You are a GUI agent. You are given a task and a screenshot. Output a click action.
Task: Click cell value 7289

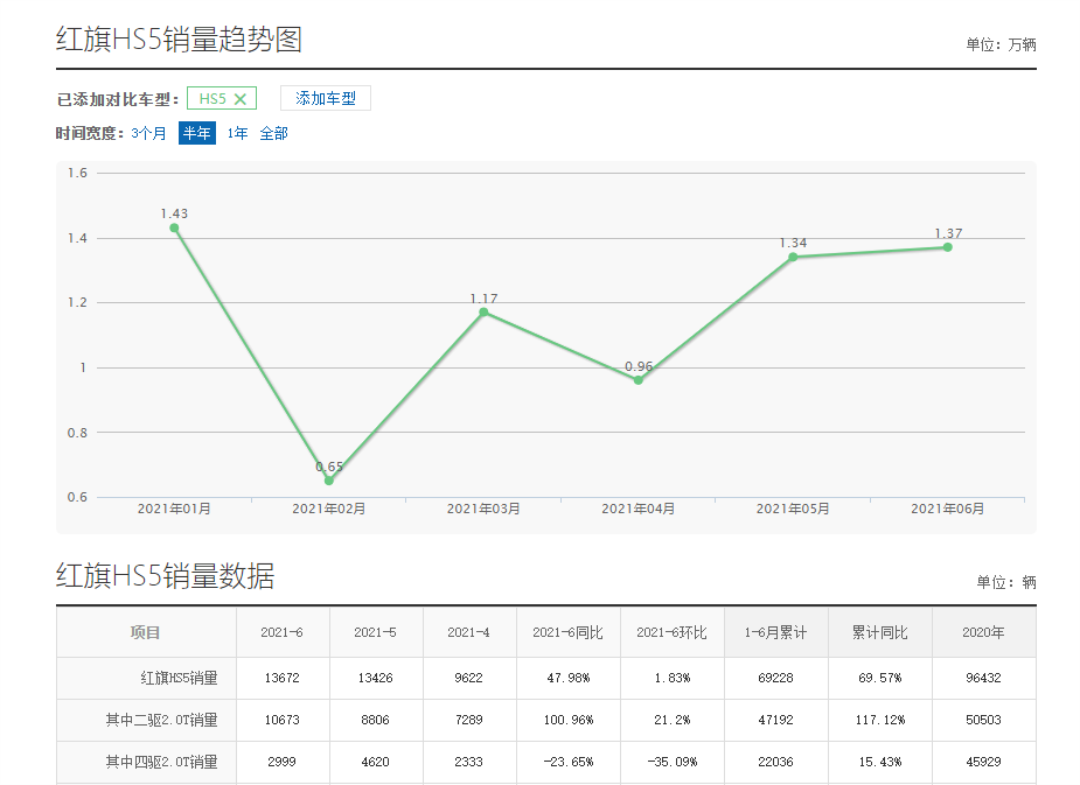click(468, 720)
